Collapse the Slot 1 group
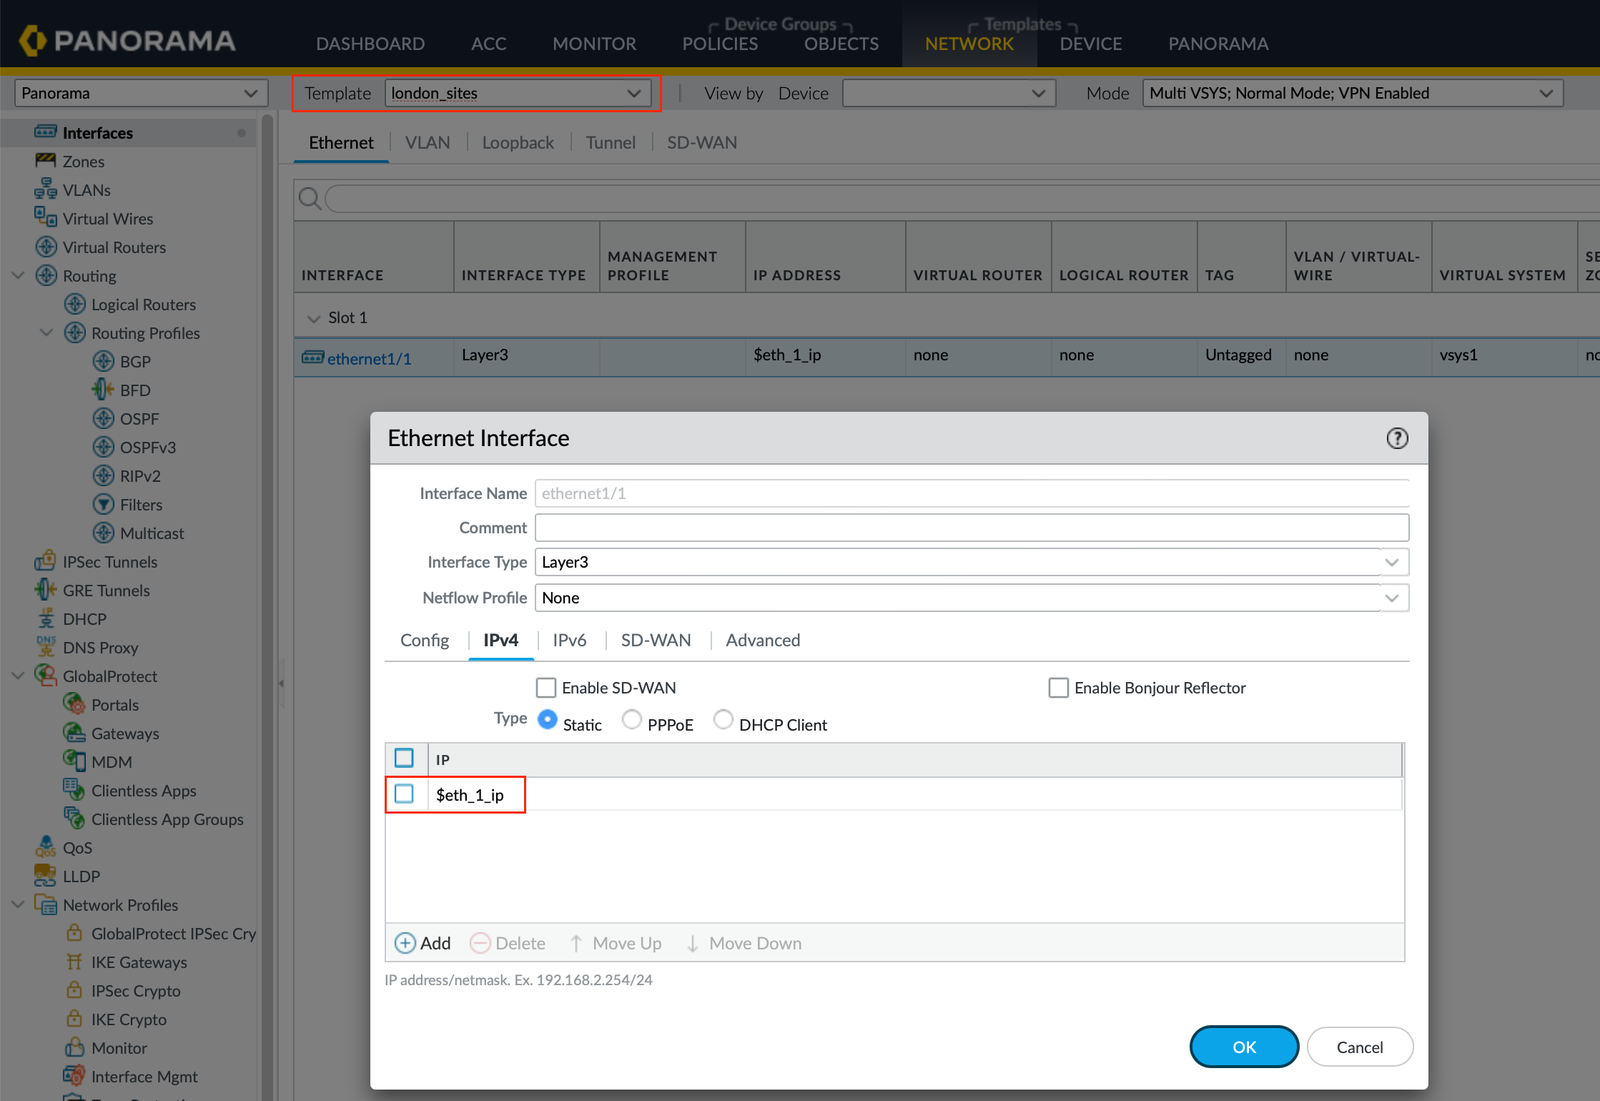 [x=314, y=318]
